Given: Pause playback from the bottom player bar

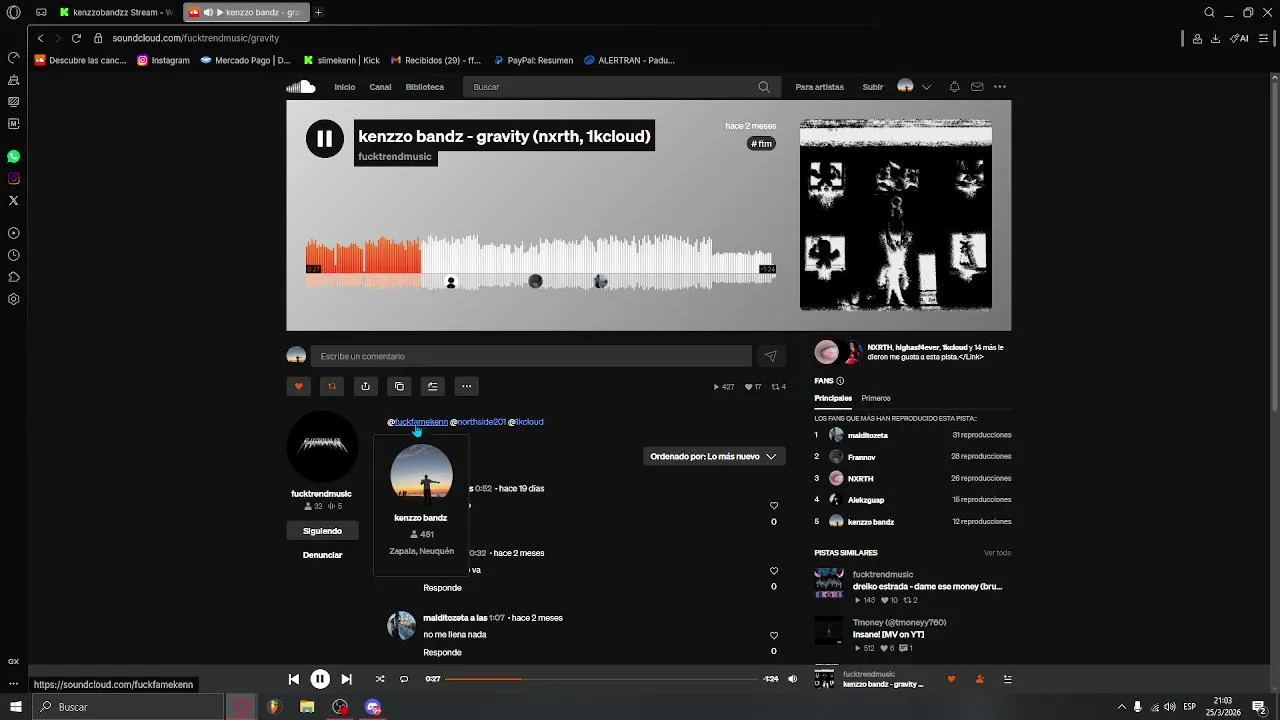Looking at the screenshot, I should [320, 679].
